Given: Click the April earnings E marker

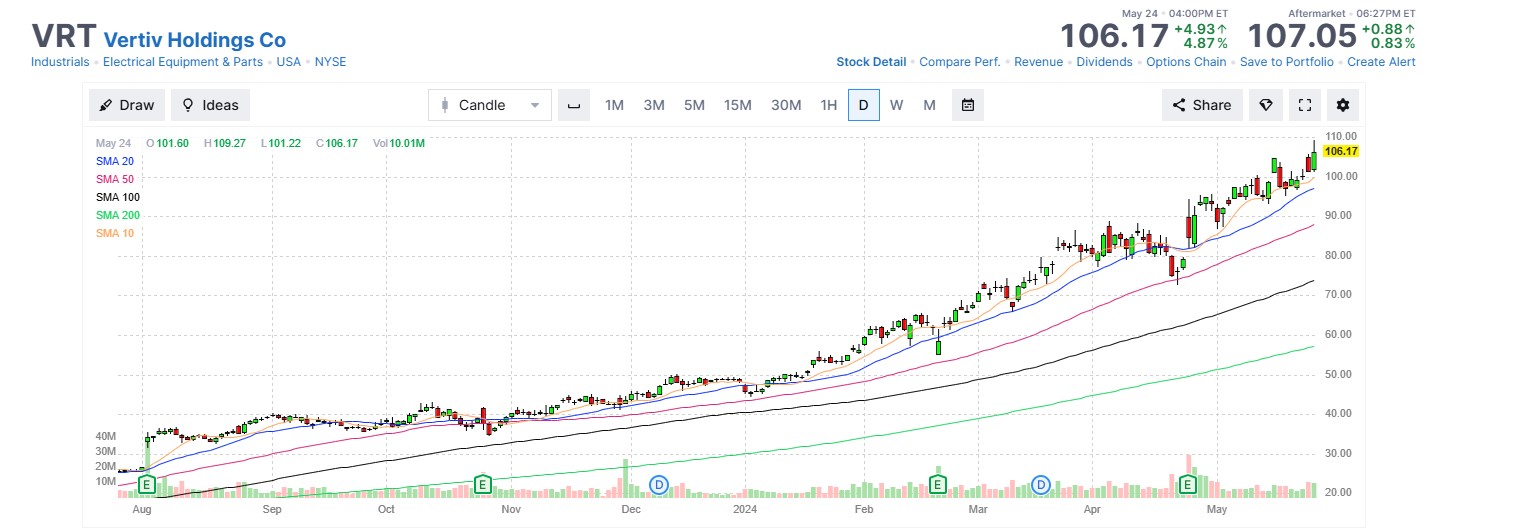Looking at the screenshot, I should pyautogui.click(x=1189, y=485).
